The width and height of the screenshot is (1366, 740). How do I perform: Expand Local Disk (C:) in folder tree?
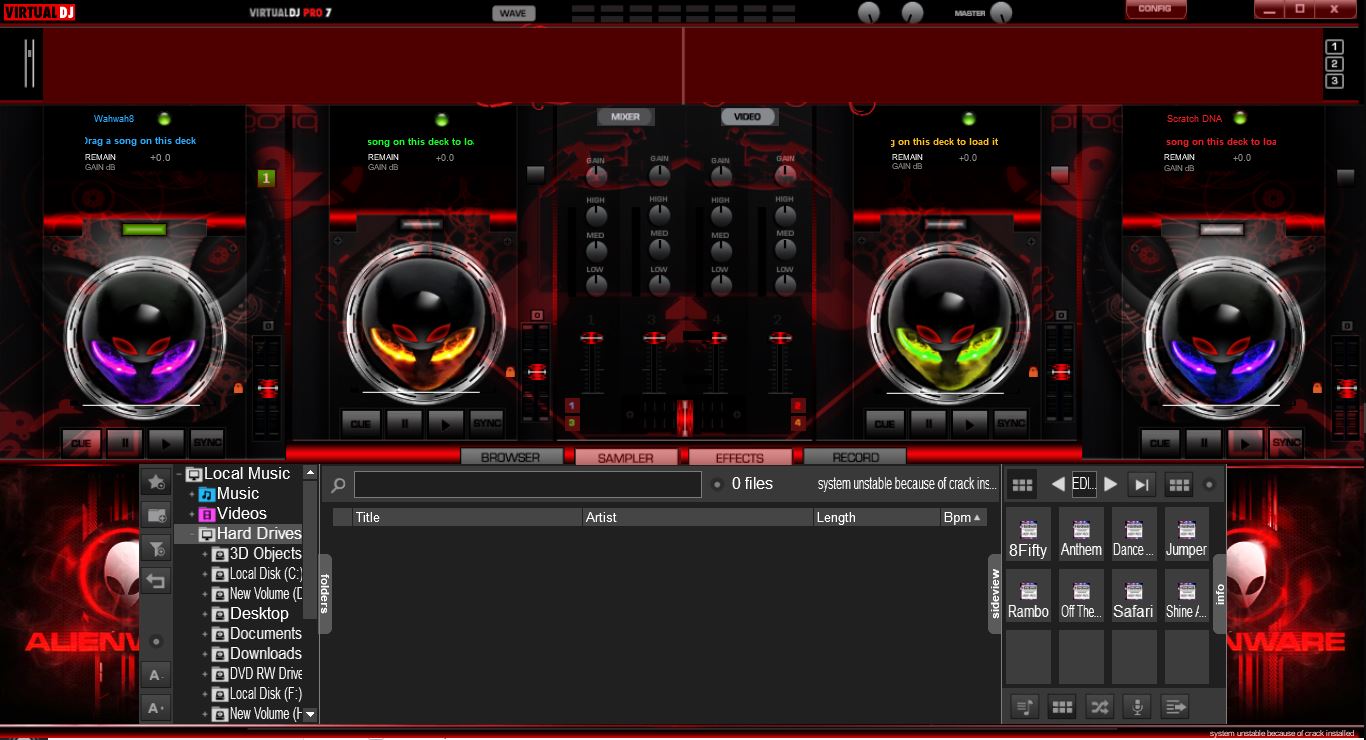(205, 574)
